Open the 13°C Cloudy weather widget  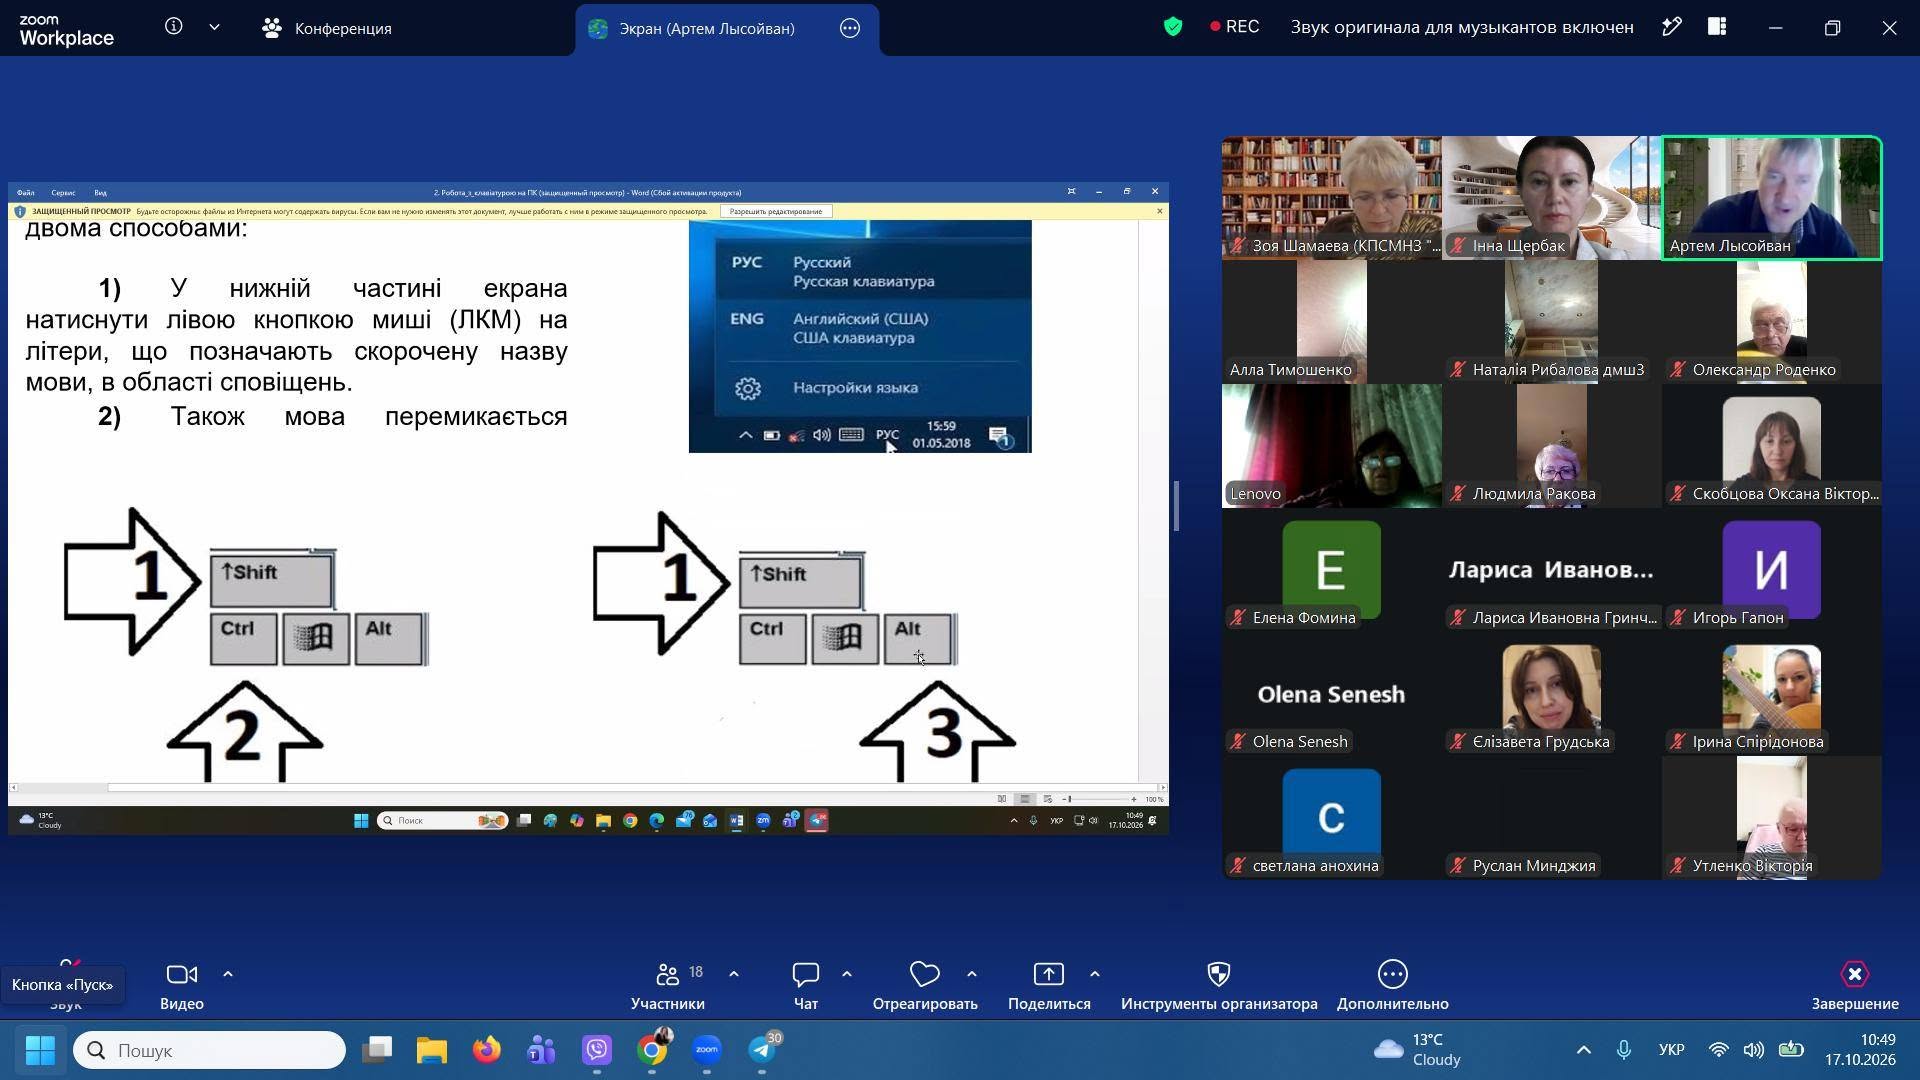pyautogui.click(x=1417, y=1050)
